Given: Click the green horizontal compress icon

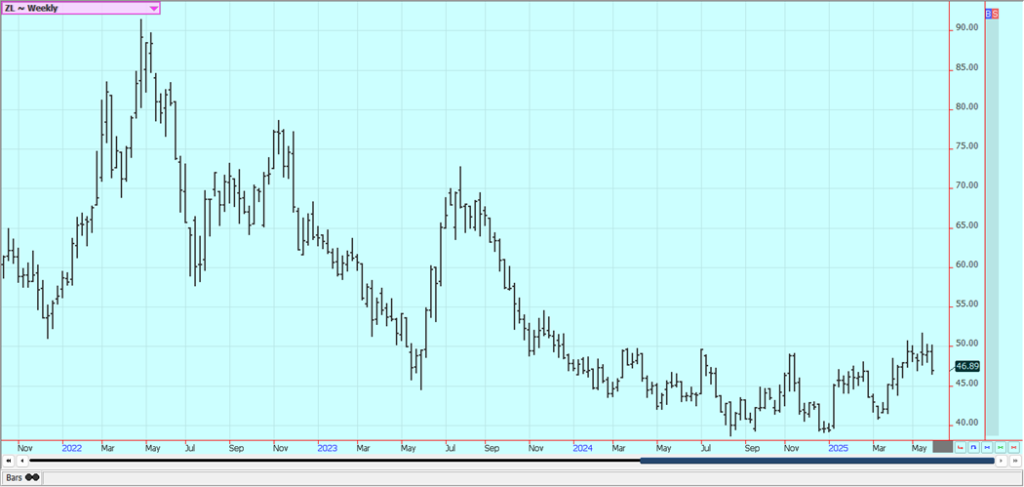Looking at the screenshot, I should pyautogui.click(x=1000, y=447).
